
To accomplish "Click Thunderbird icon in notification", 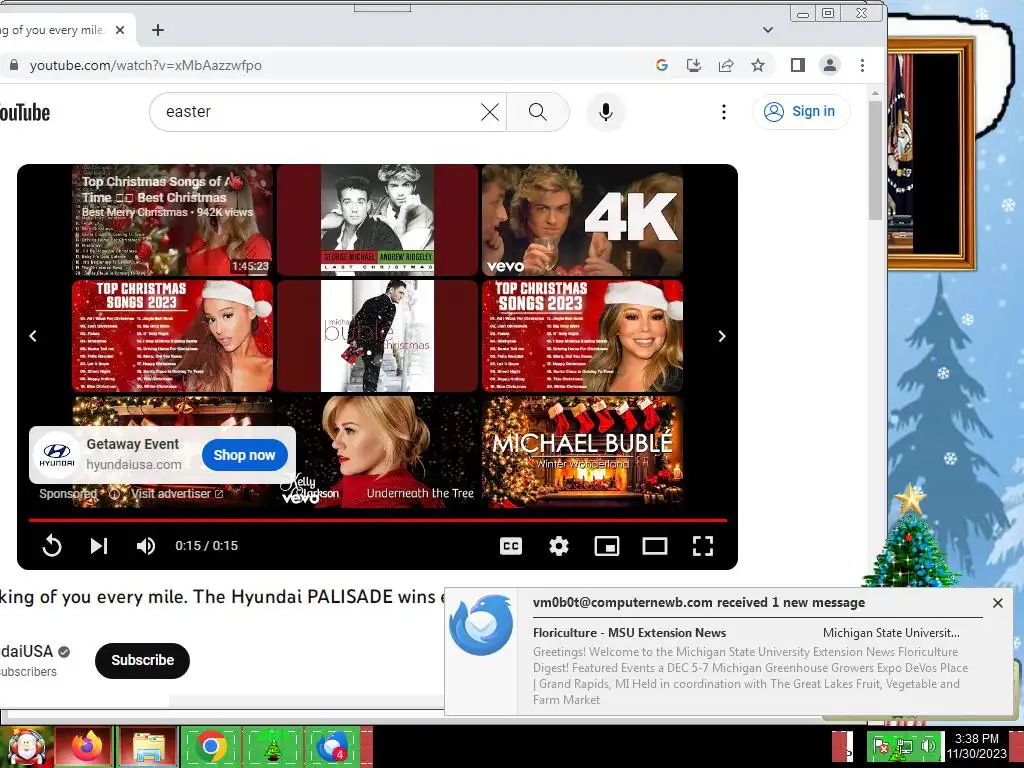I will (x=481, y=625).
